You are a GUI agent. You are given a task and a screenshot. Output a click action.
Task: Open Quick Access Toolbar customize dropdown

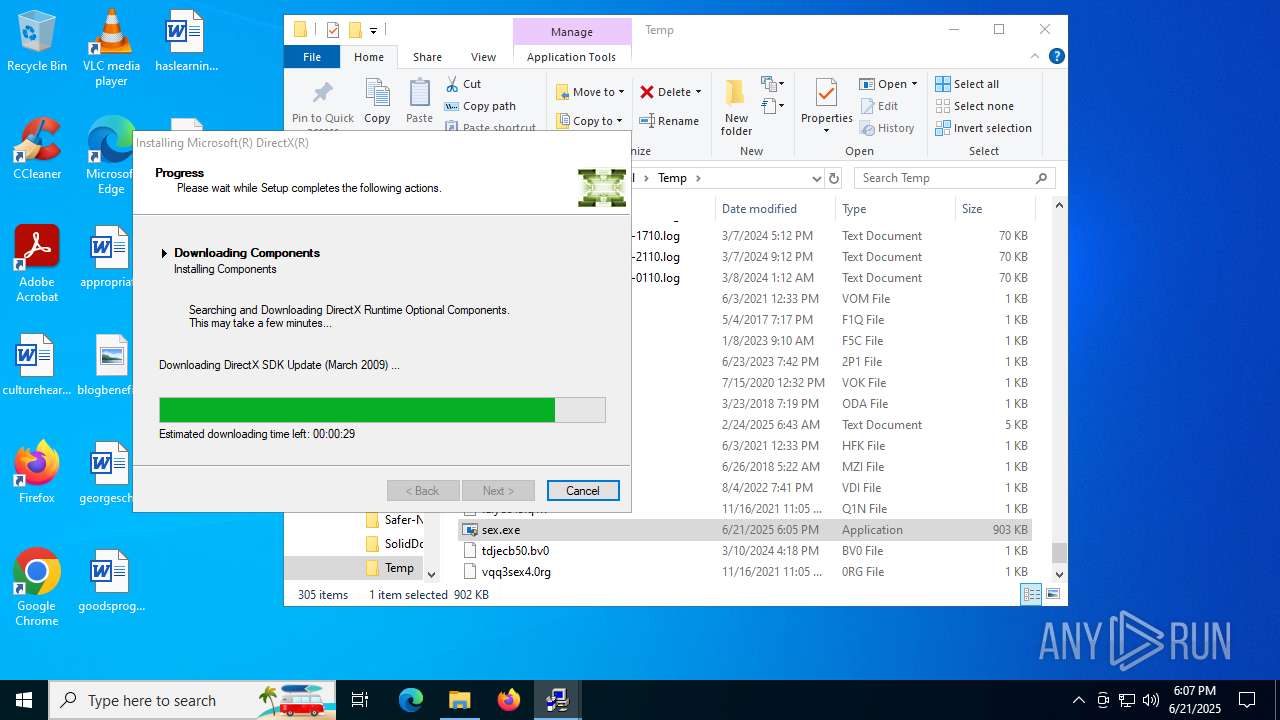tap(373, 30)
